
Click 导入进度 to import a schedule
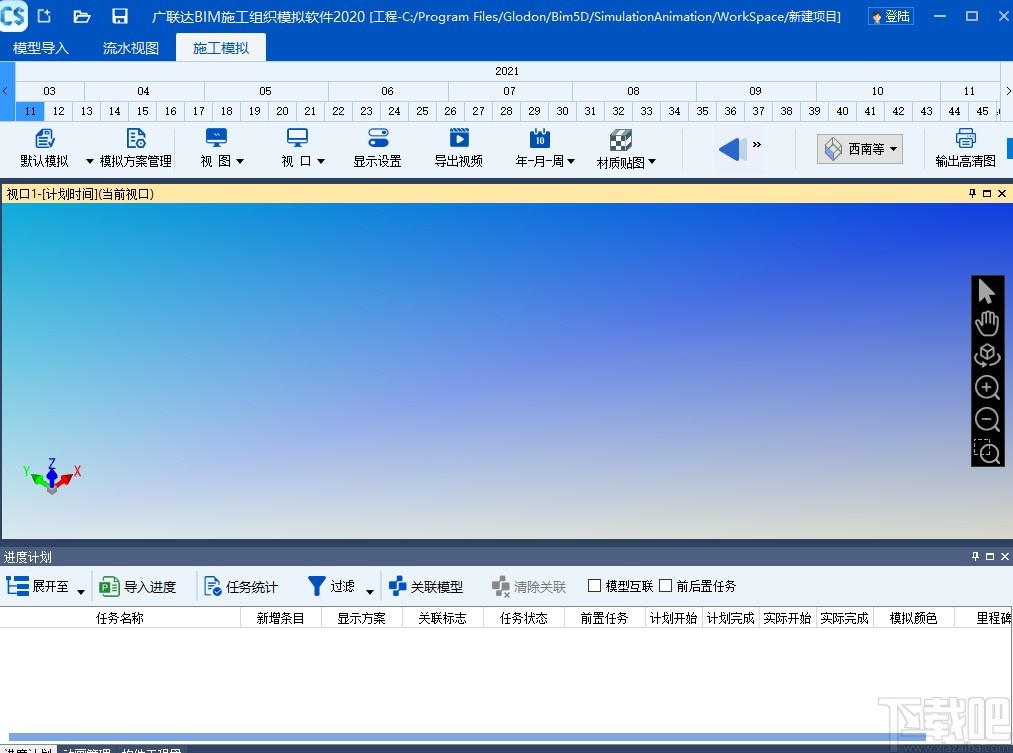pyautogui.click(x=142, y=585)
